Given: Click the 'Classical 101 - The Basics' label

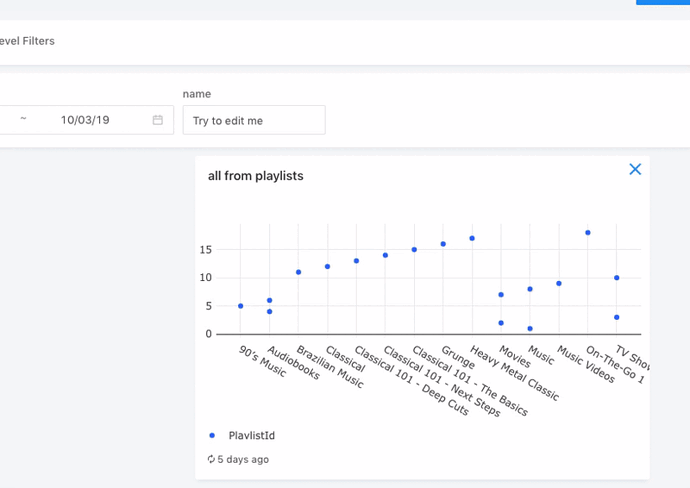Looking at the screenshot, I should pyautogui.click(x=470, y=381).
